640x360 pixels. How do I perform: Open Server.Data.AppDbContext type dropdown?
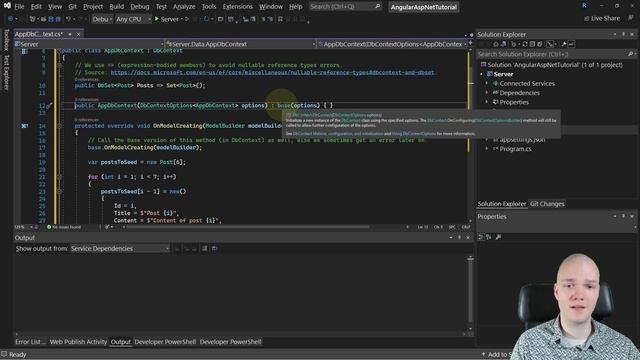241,44
